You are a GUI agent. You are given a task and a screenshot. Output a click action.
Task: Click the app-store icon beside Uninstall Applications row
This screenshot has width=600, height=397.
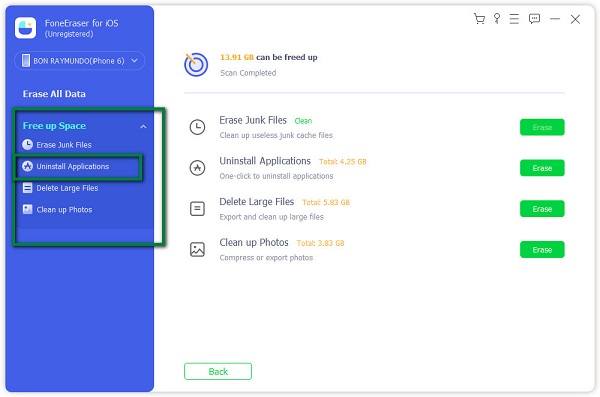[197, 168]
